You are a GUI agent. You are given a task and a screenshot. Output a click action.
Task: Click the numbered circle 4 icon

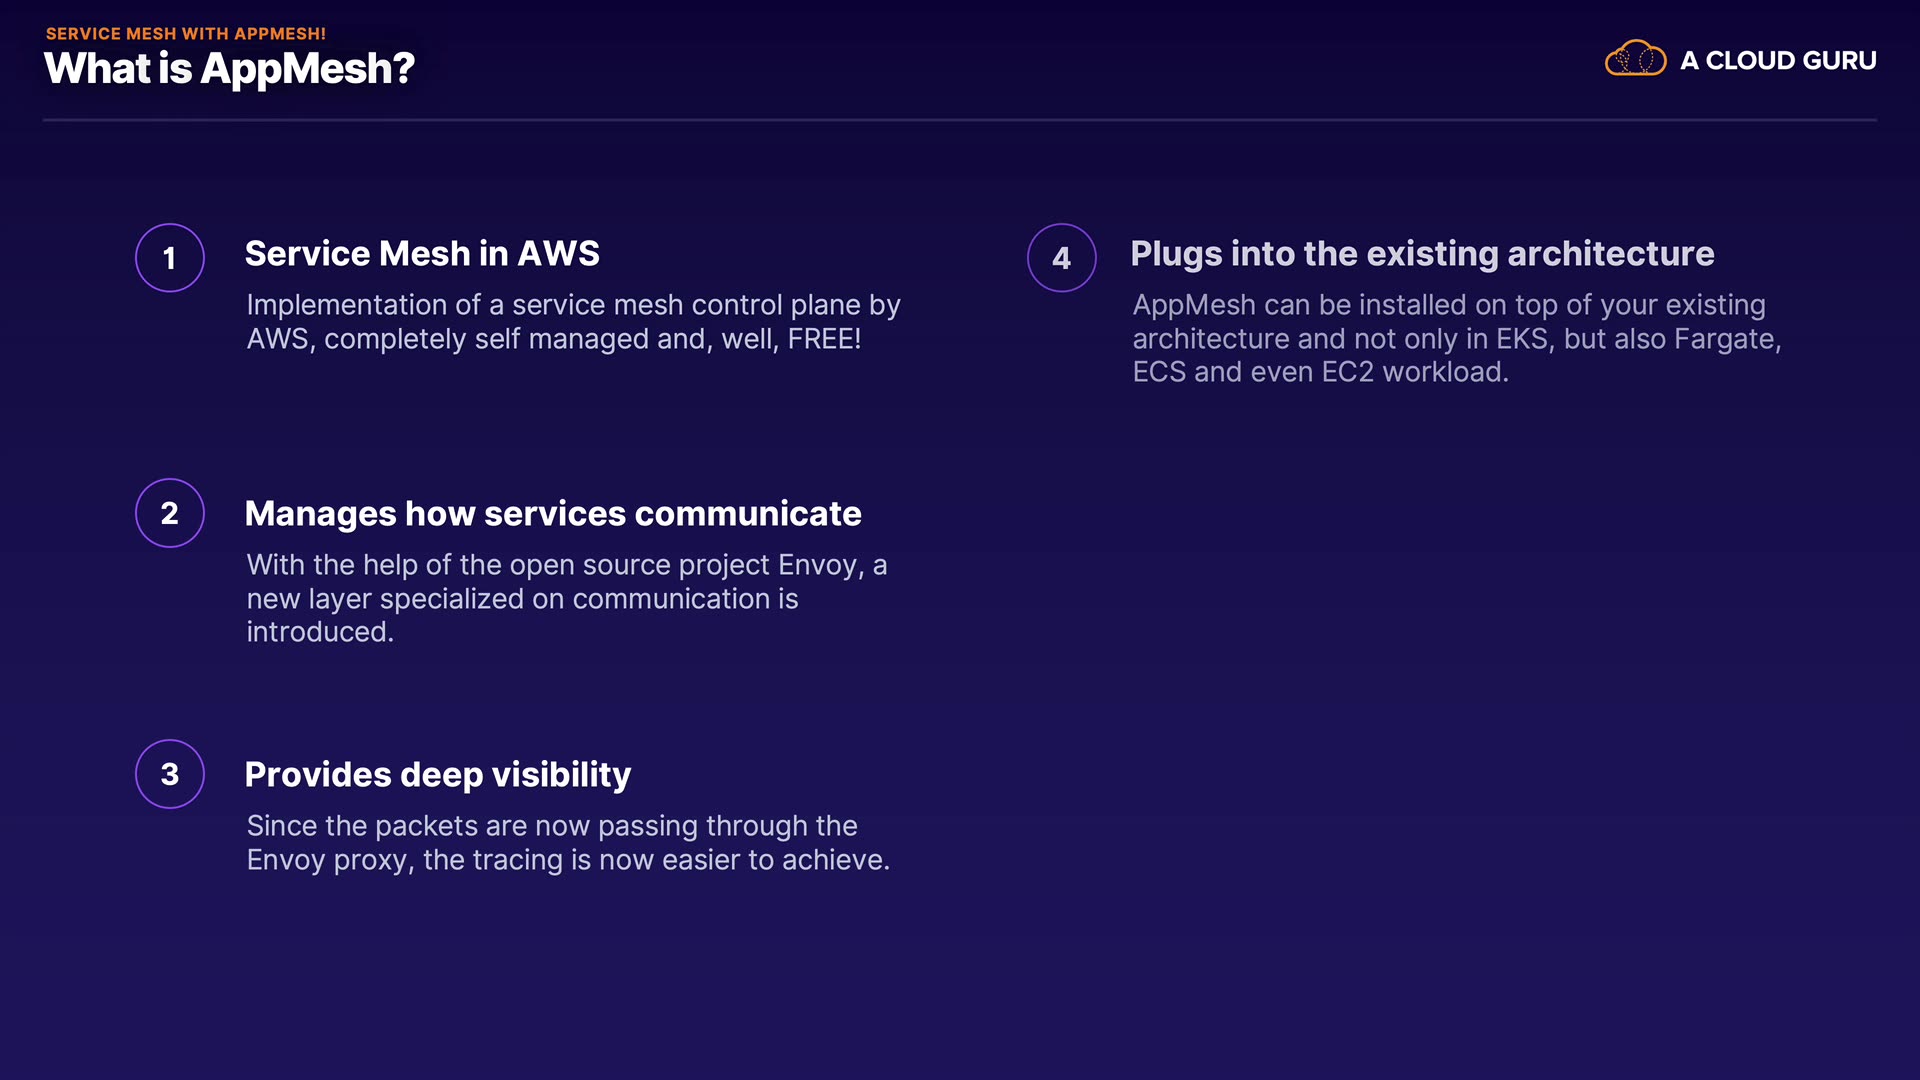pyautogui.click(x=1062, y=258)
